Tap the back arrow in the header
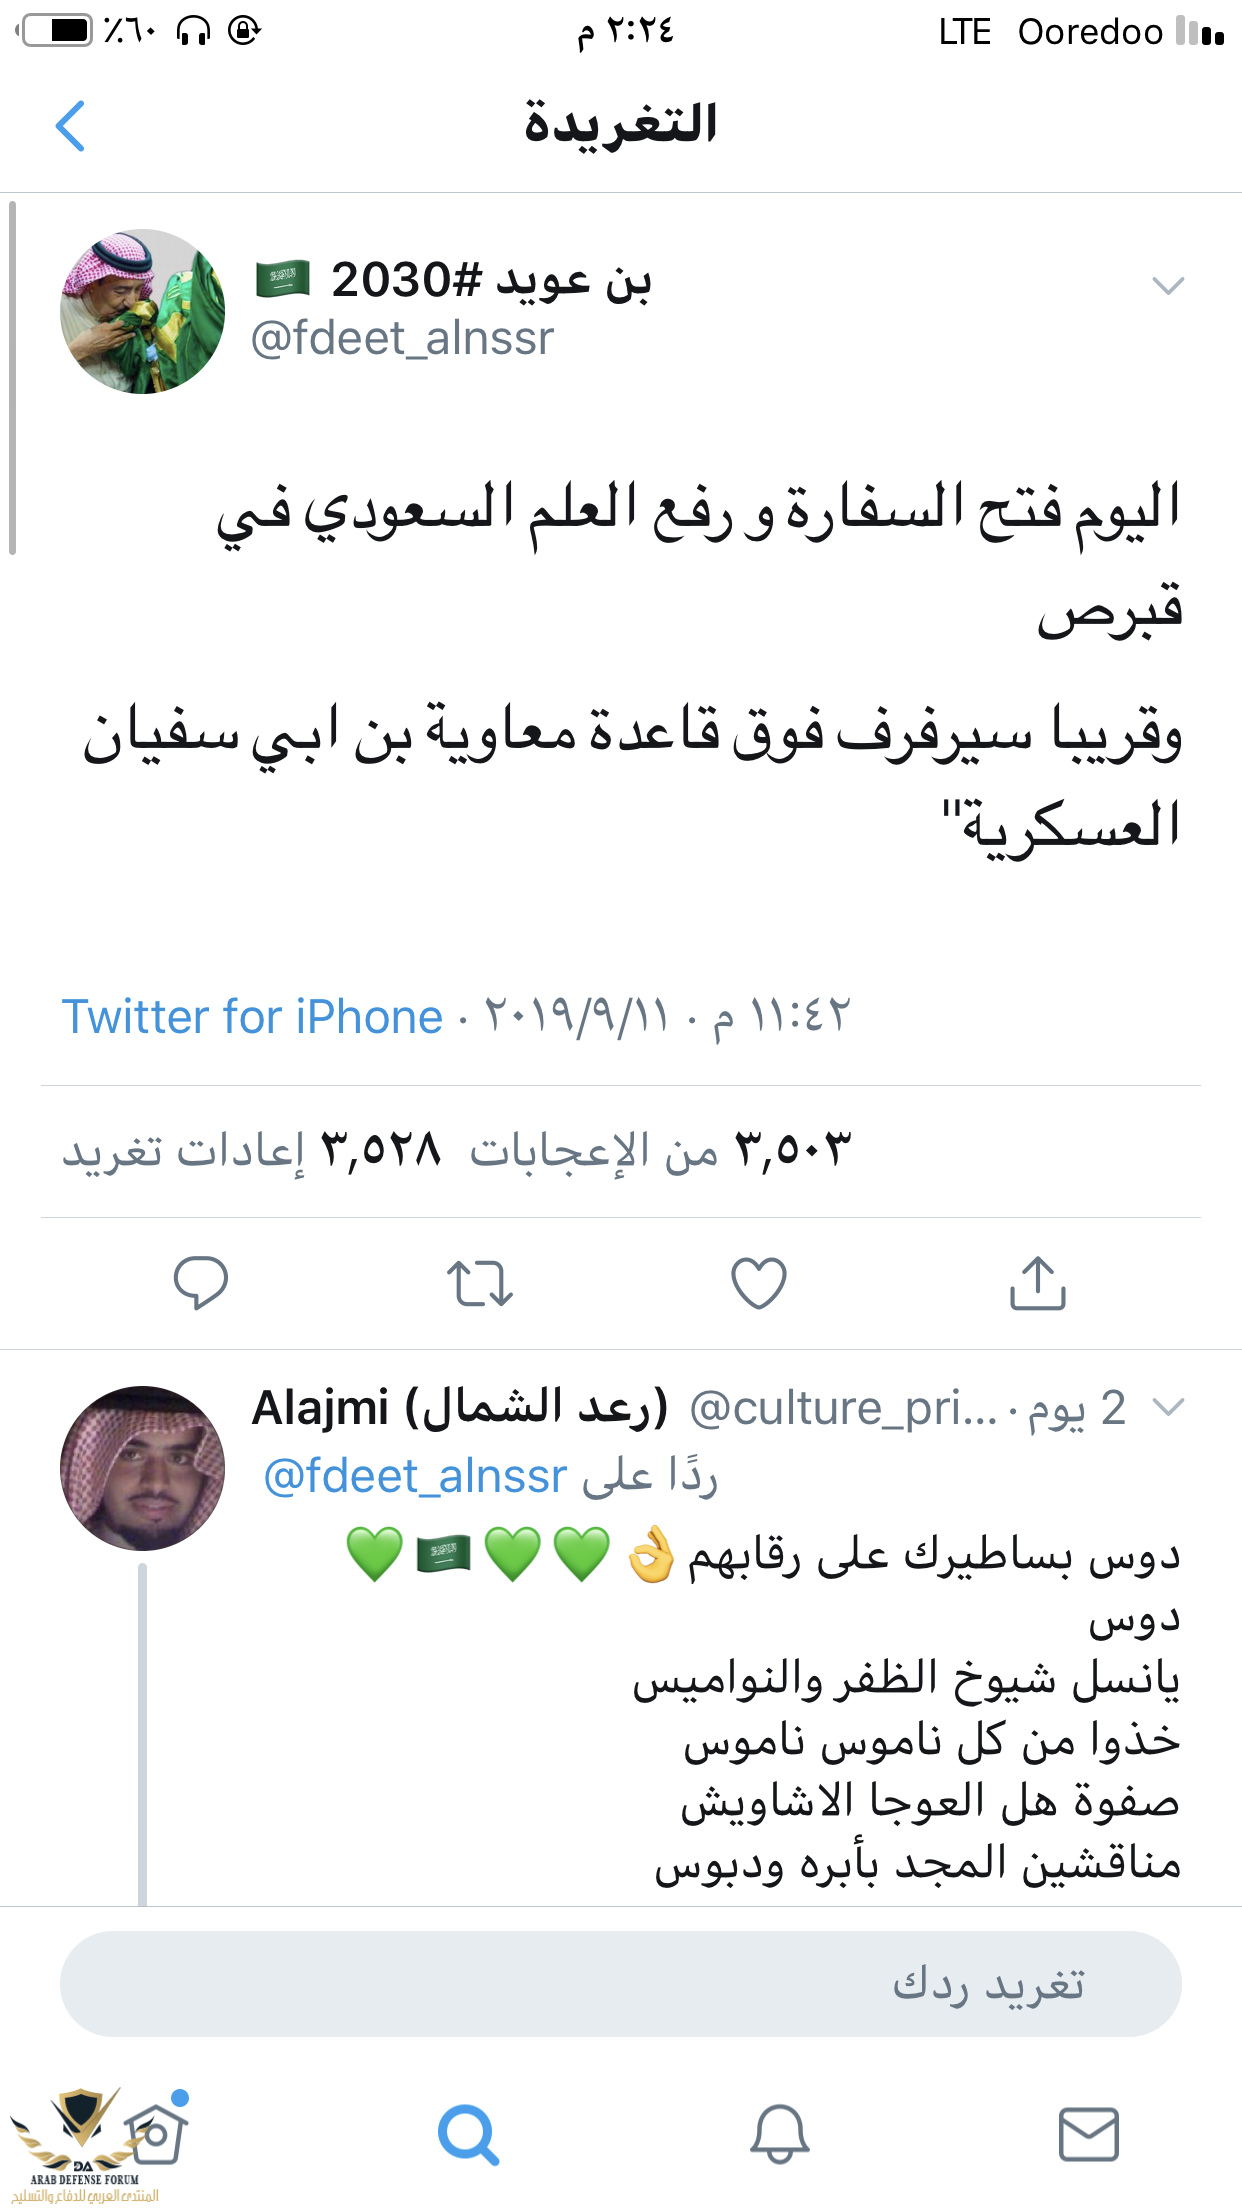The width and height of the screenshot is (1242, 2208). (70, 126)
